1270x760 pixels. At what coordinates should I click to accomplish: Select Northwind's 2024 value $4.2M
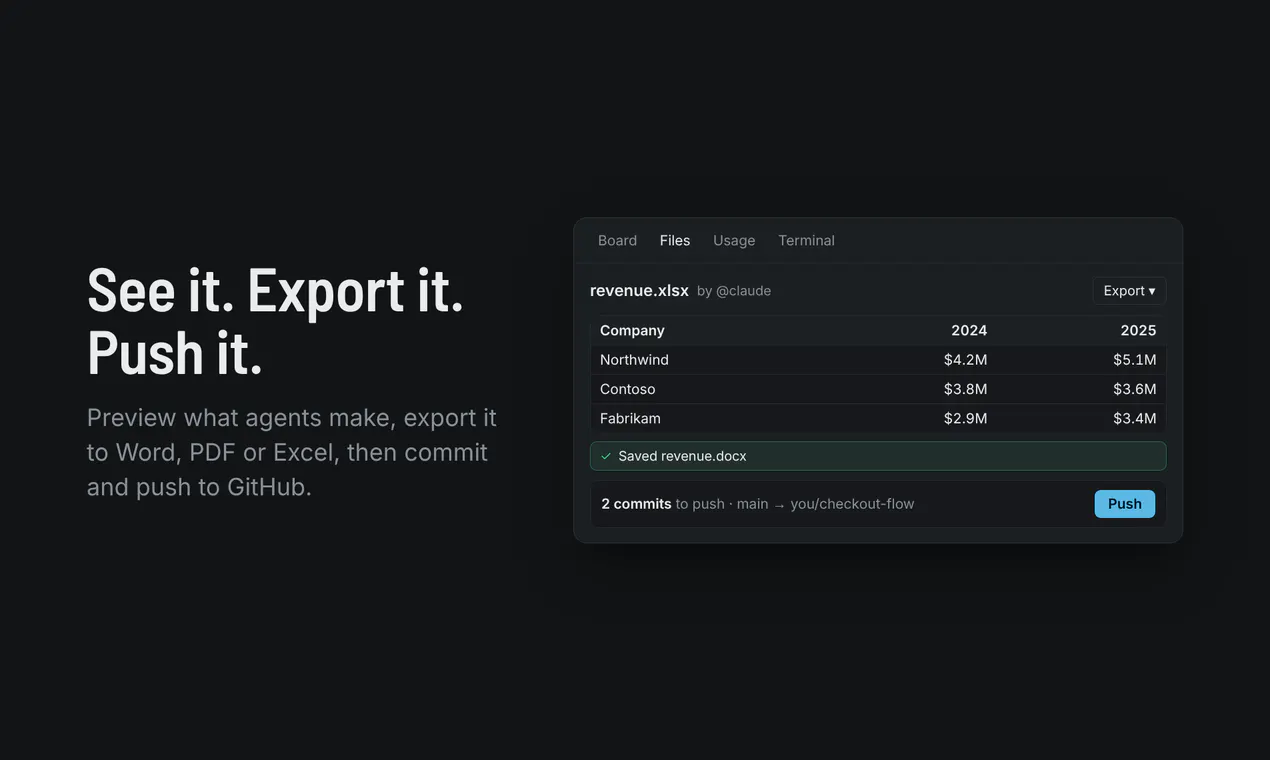(965, 360)
